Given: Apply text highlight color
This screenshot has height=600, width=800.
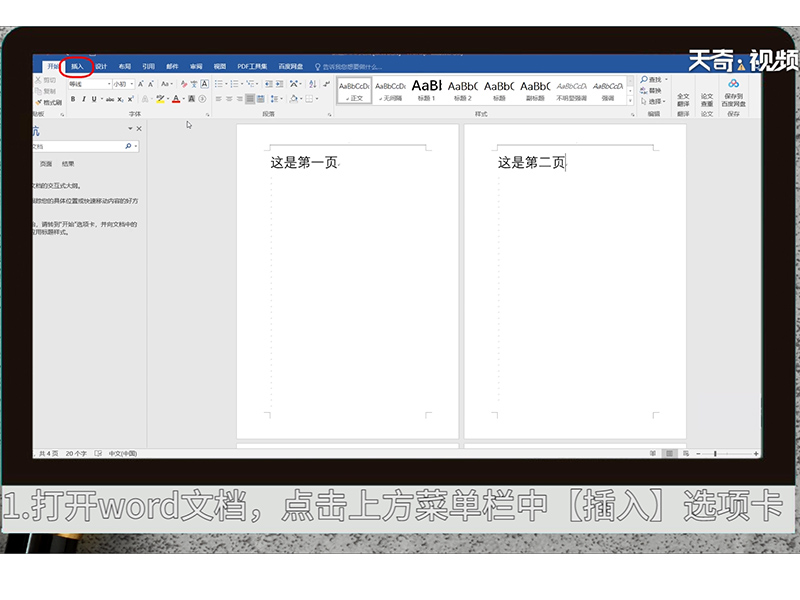Looking at the screenshot, I should point(160,98).
